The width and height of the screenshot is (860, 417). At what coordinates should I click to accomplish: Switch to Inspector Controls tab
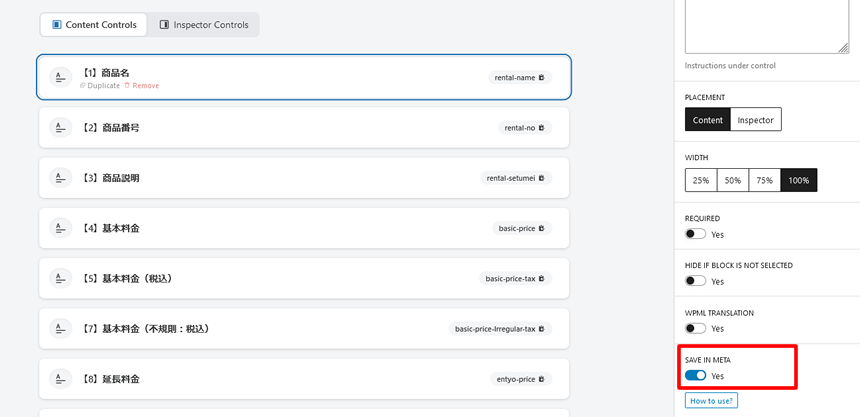[x=204, y=25]
